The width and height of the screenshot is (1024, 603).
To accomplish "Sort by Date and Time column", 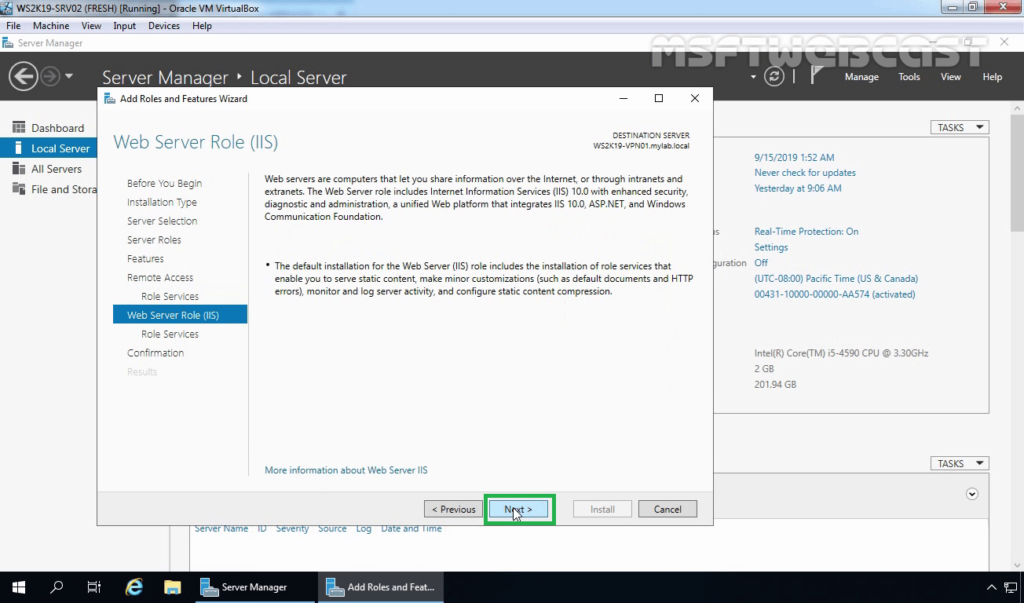I will (x=411, y=529).
